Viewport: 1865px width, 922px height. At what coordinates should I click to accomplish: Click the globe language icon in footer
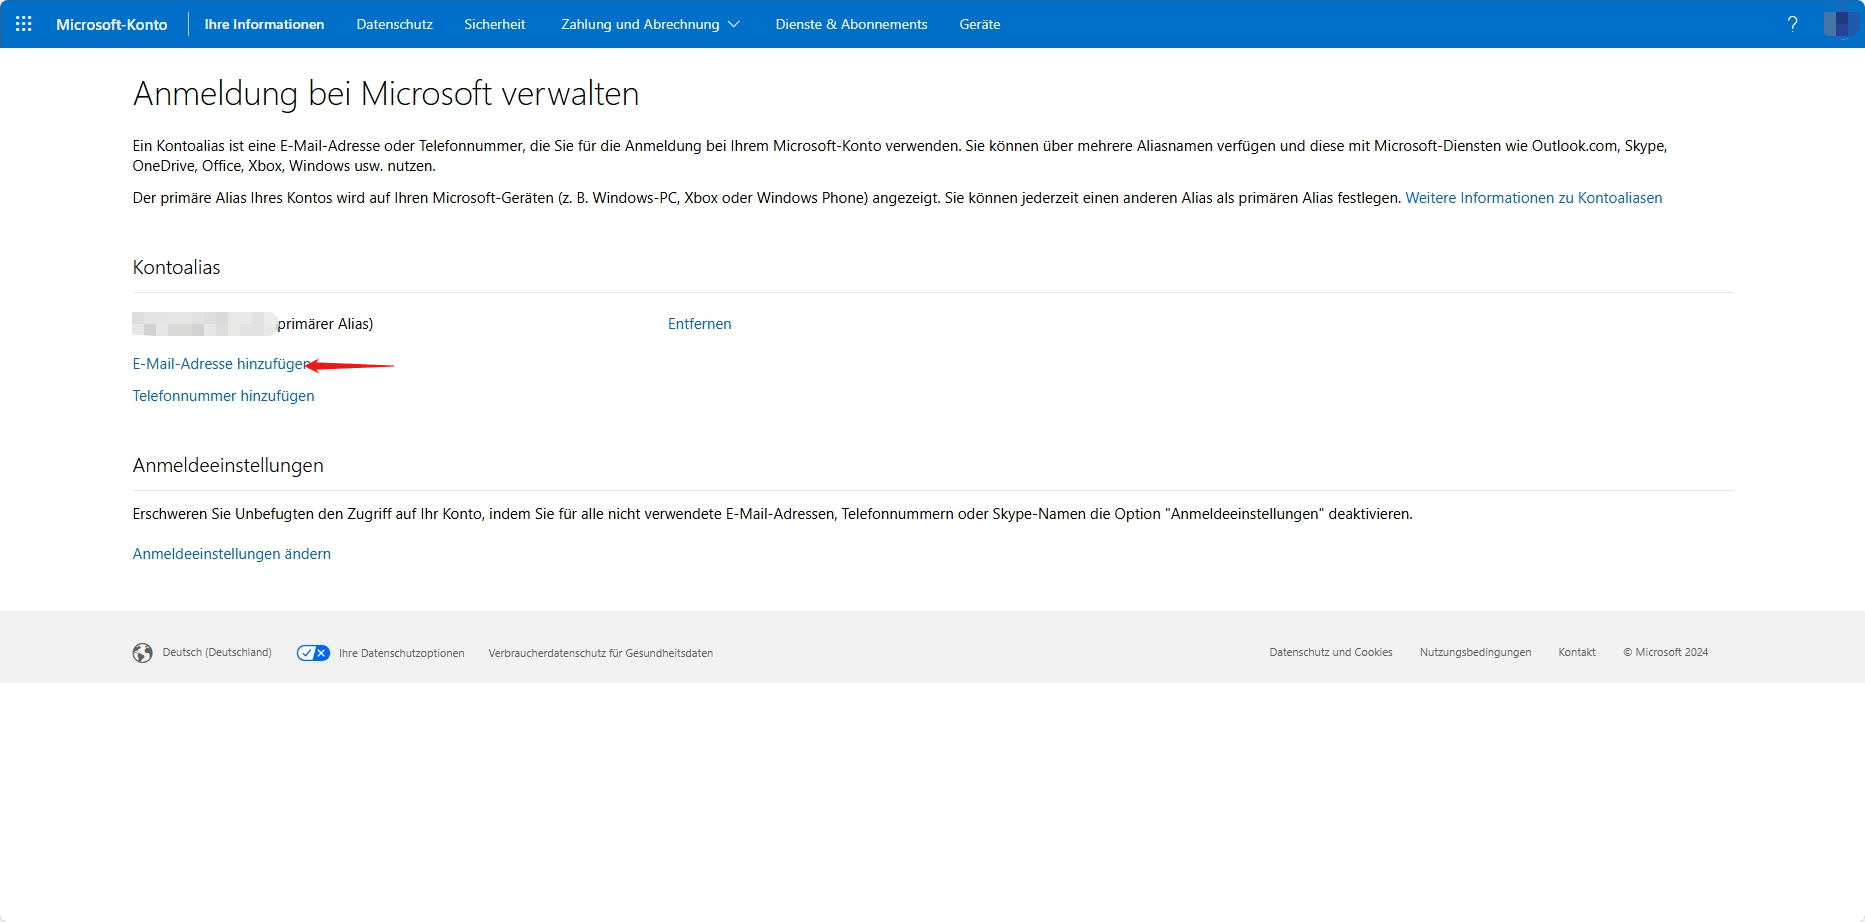[143, 653]
